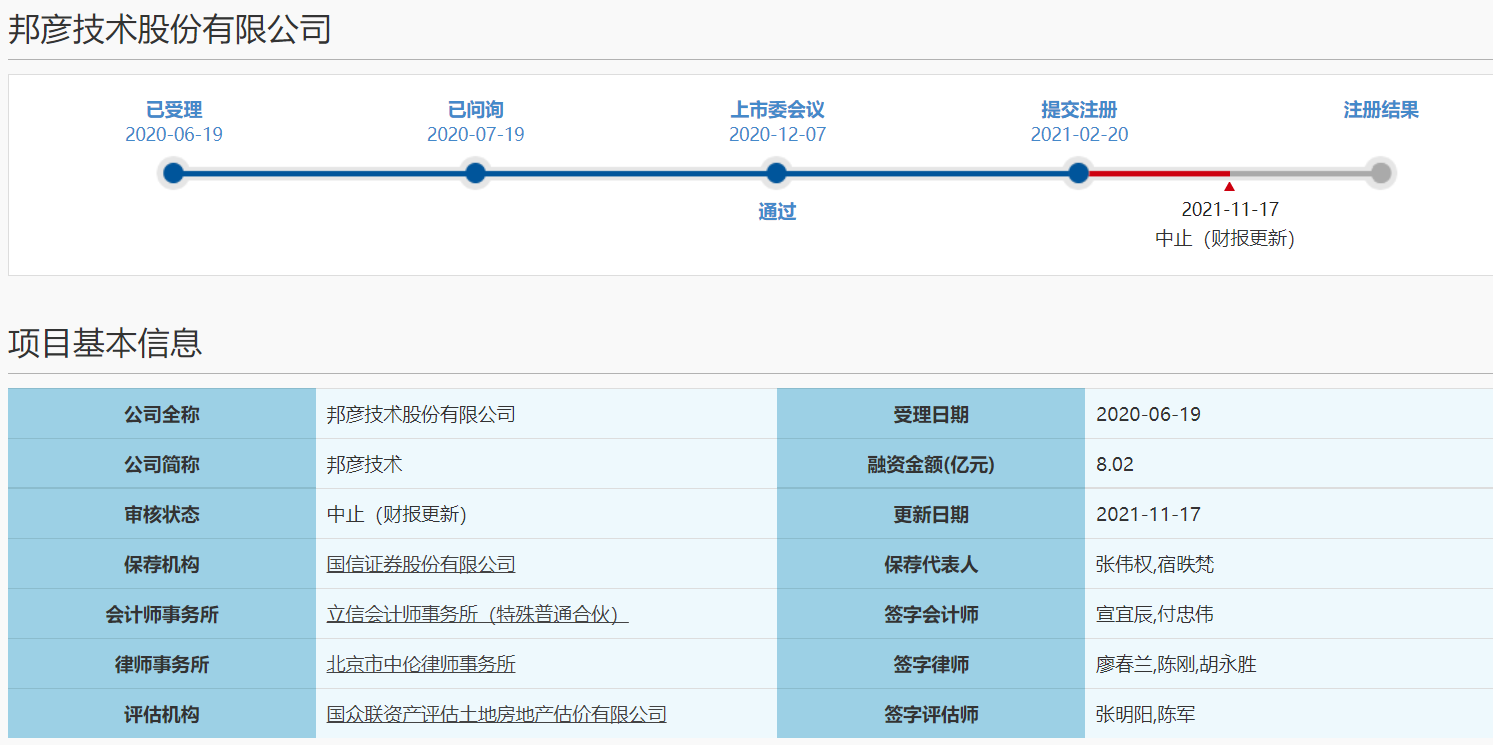Click the 评估机构 header cell
The width and height of the screenshot is (1493, 745).
pos(162,714)
